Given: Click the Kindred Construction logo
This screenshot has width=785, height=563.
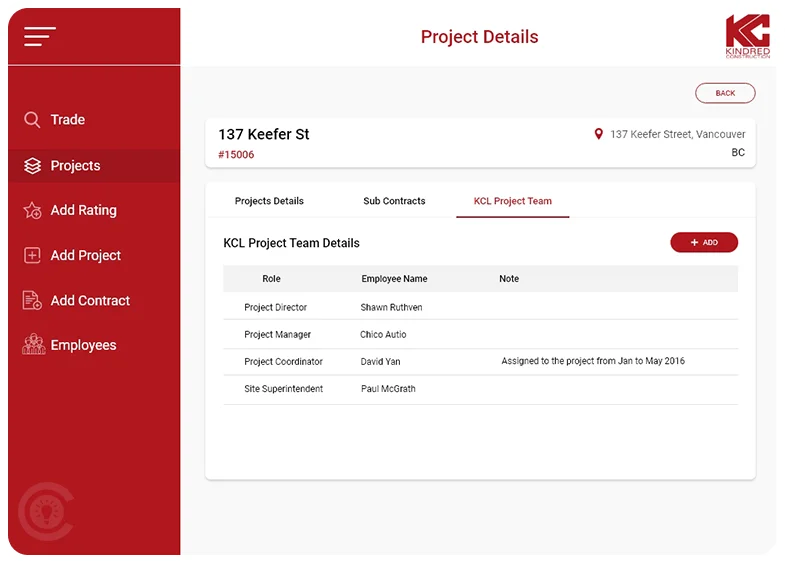Looking at the screenshot, I should 747,36.
